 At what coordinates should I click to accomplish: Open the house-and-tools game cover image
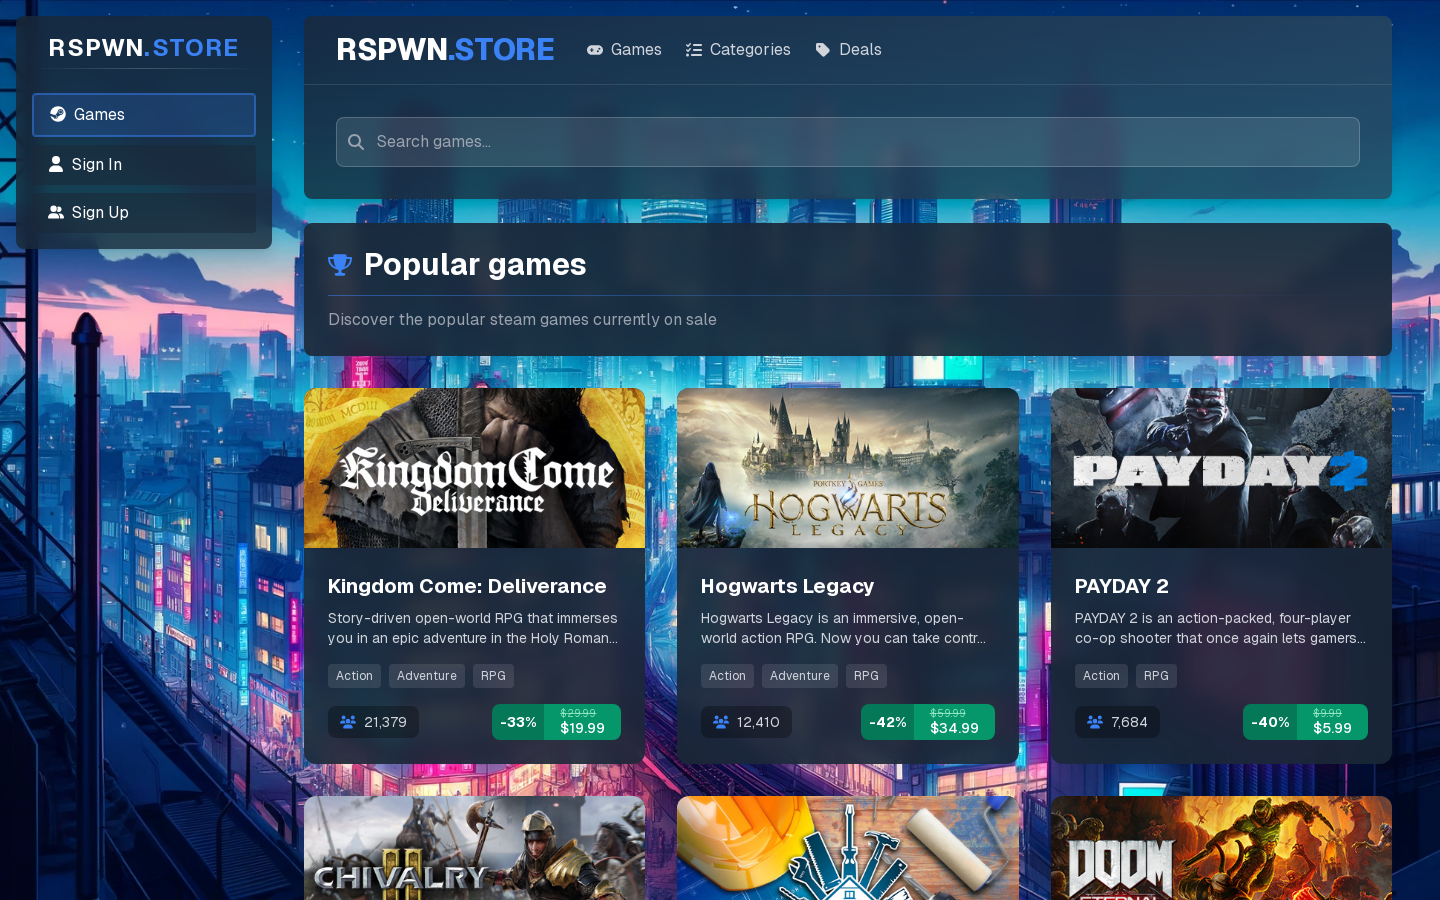point(848,848)
